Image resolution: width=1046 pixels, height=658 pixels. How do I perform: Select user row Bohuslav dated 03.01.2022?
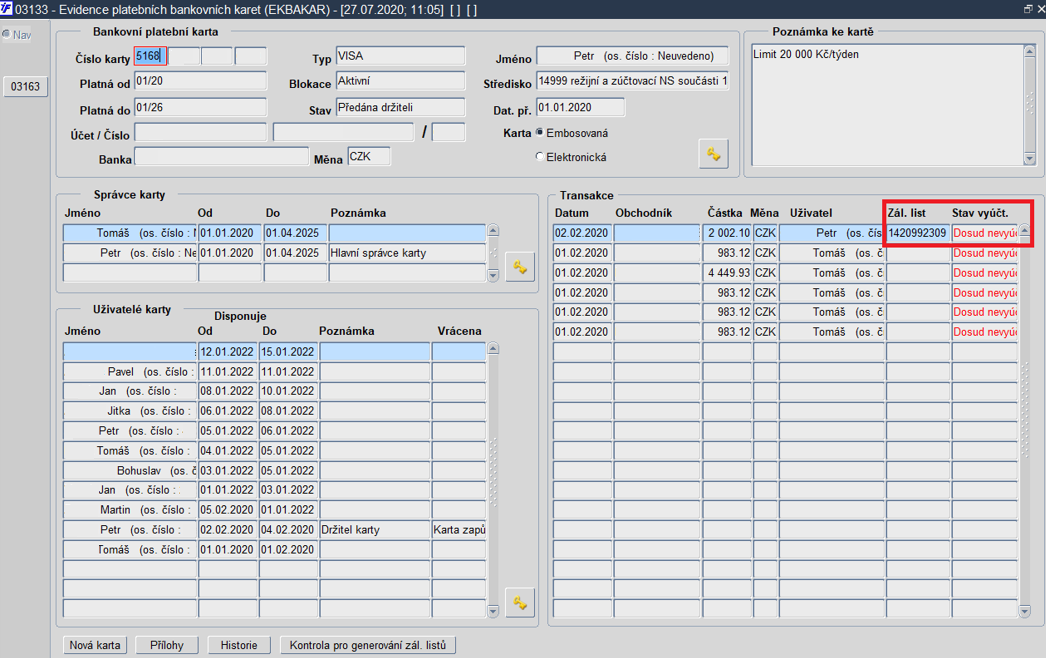[x=274, y=470]
